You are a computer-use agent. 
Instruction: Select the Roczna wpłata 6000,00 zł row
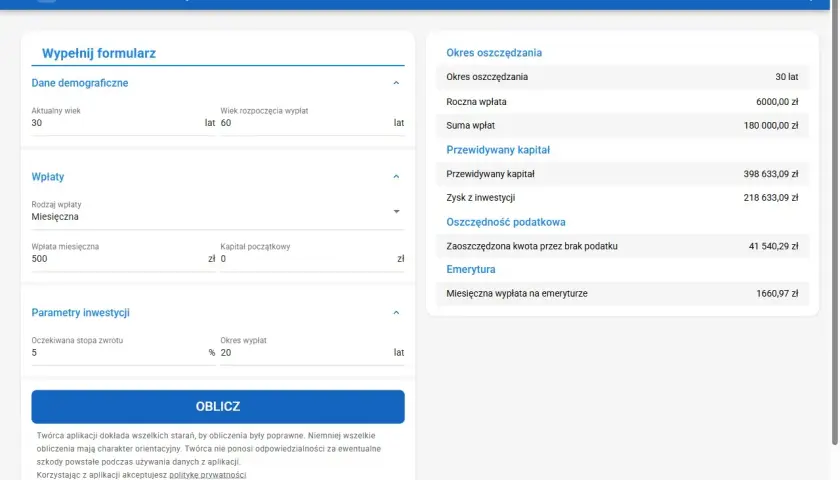(622, 101)
